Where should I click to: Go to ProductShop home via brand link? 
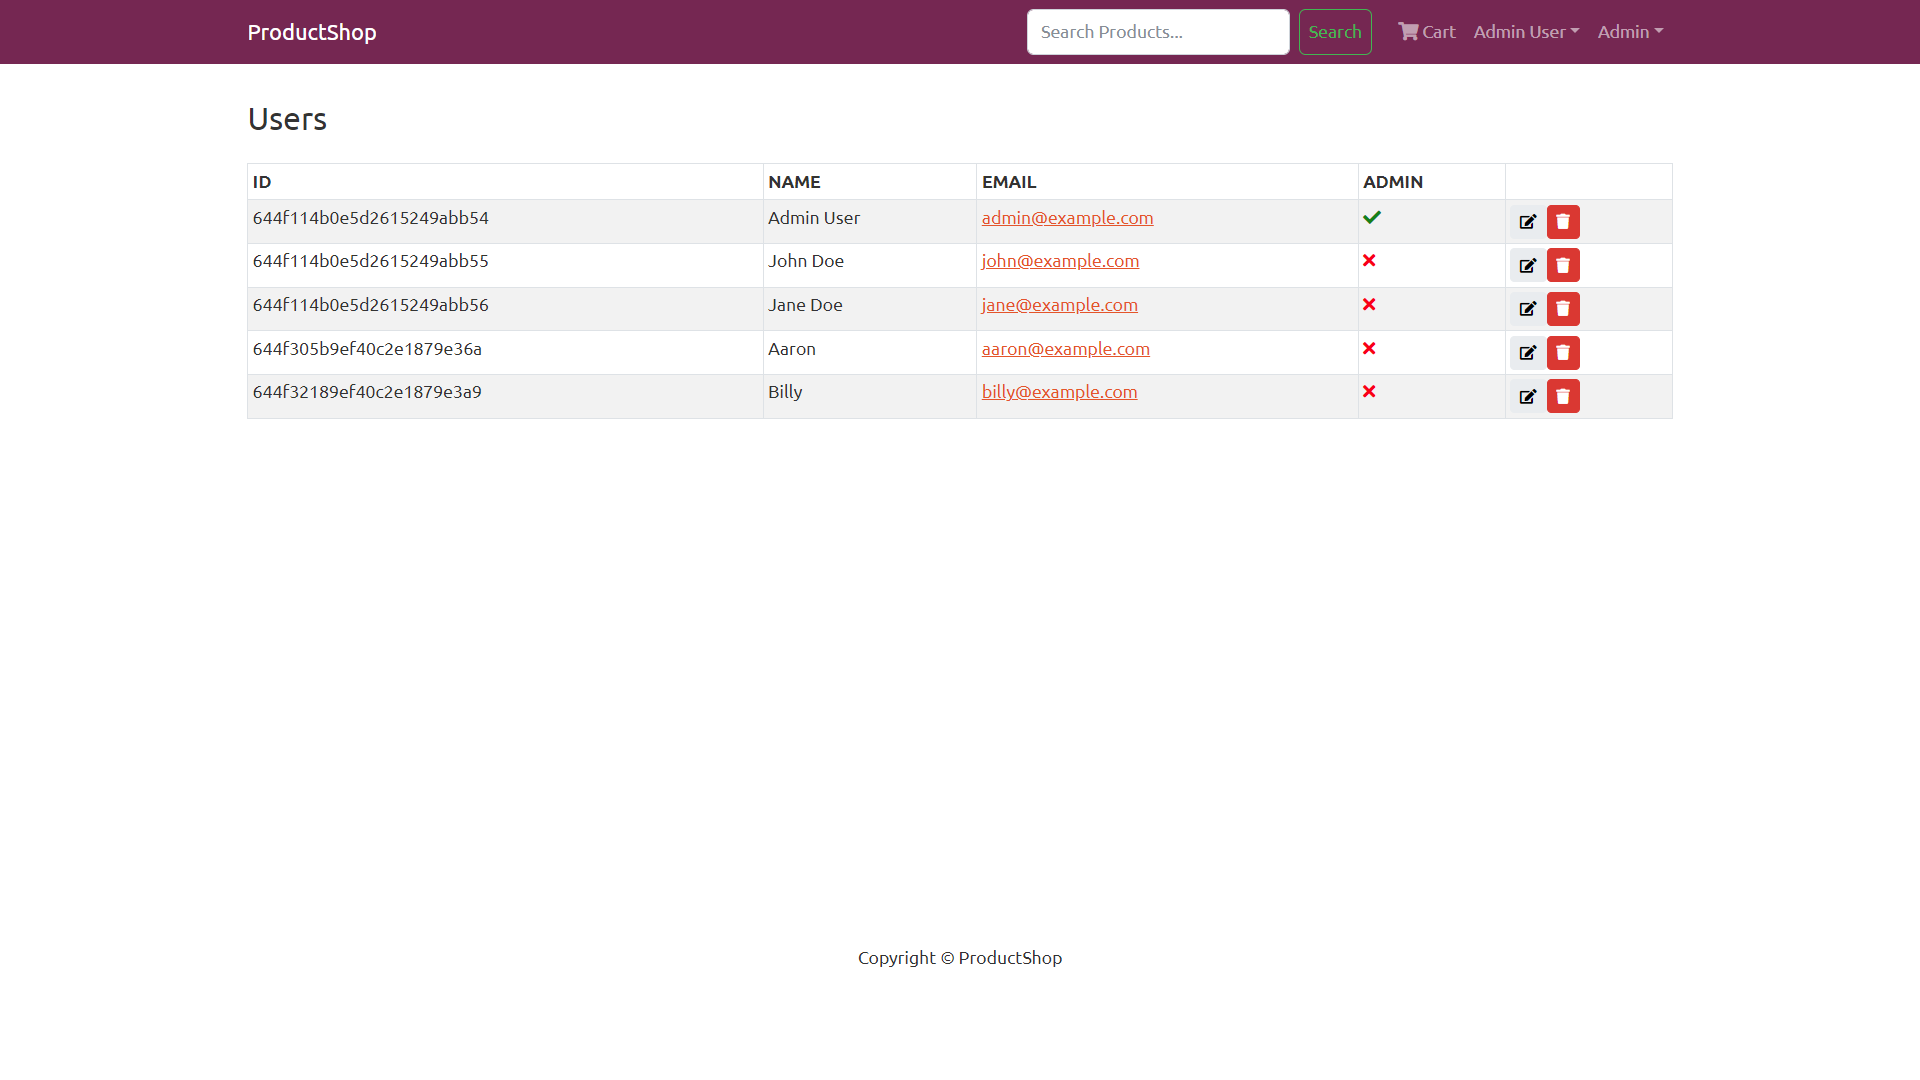click(312, 32)
